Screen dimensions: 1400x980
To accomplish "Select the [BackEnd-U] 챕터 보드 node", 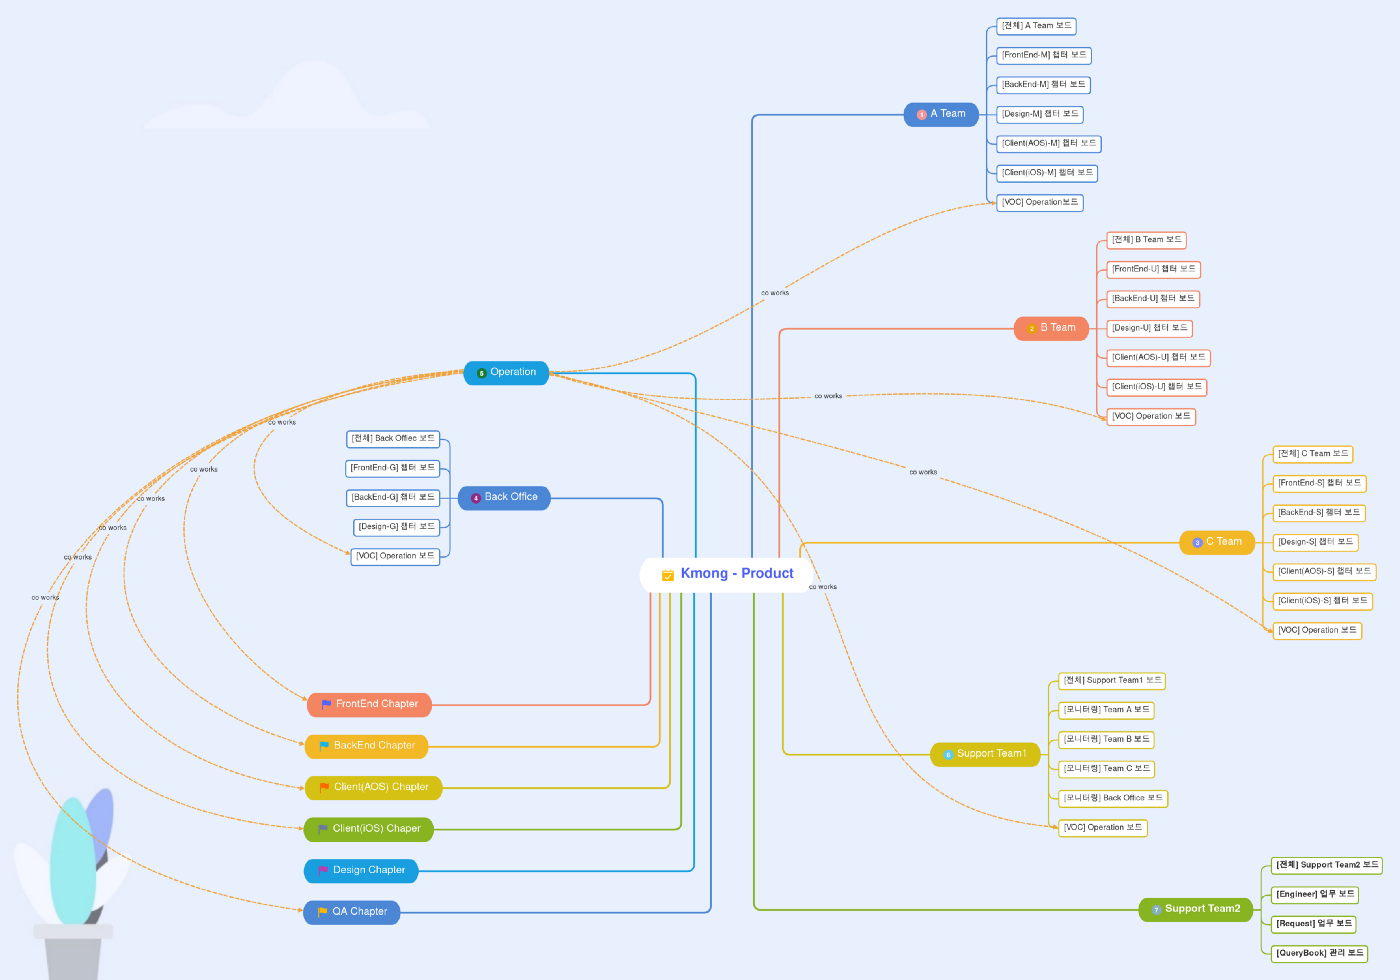I will pyautogui.click(x=1153, y=299).
